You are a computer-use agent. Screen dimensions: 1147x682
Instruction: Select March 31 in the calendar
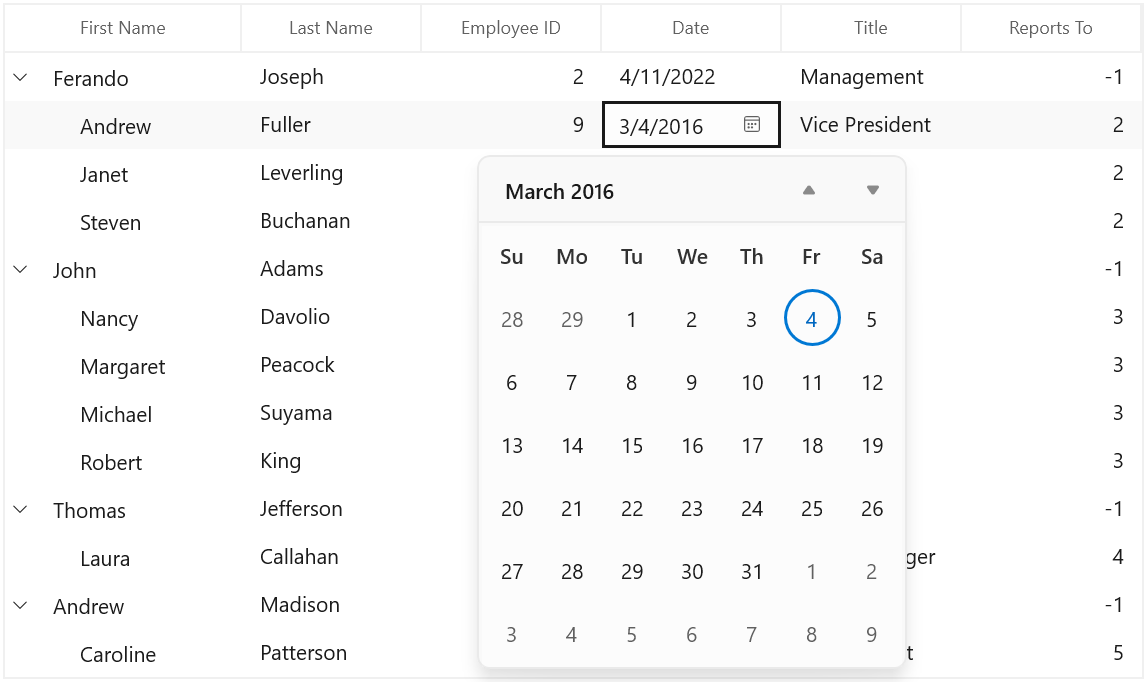click(x=752, y=572)
